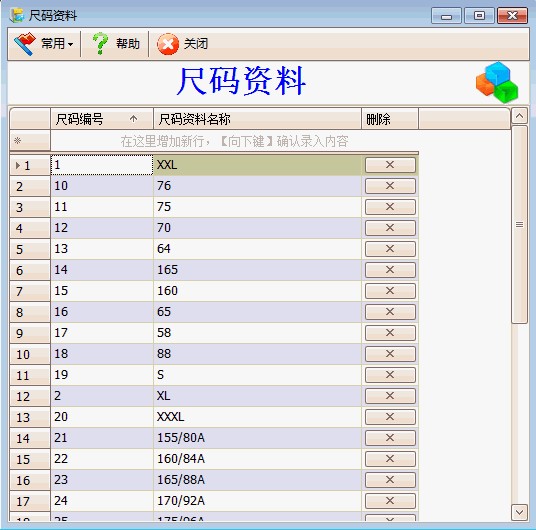
Task: Delete the XXL size row
Action: click(x=390, y=165)
